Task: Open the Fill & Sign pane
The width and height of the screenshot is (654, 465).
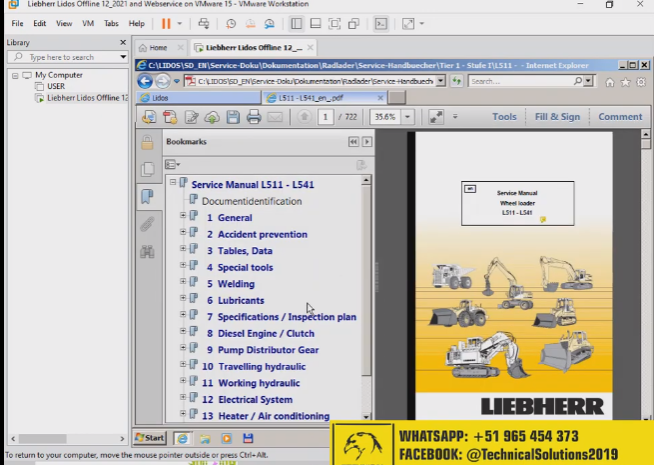Action: [557, 117]
